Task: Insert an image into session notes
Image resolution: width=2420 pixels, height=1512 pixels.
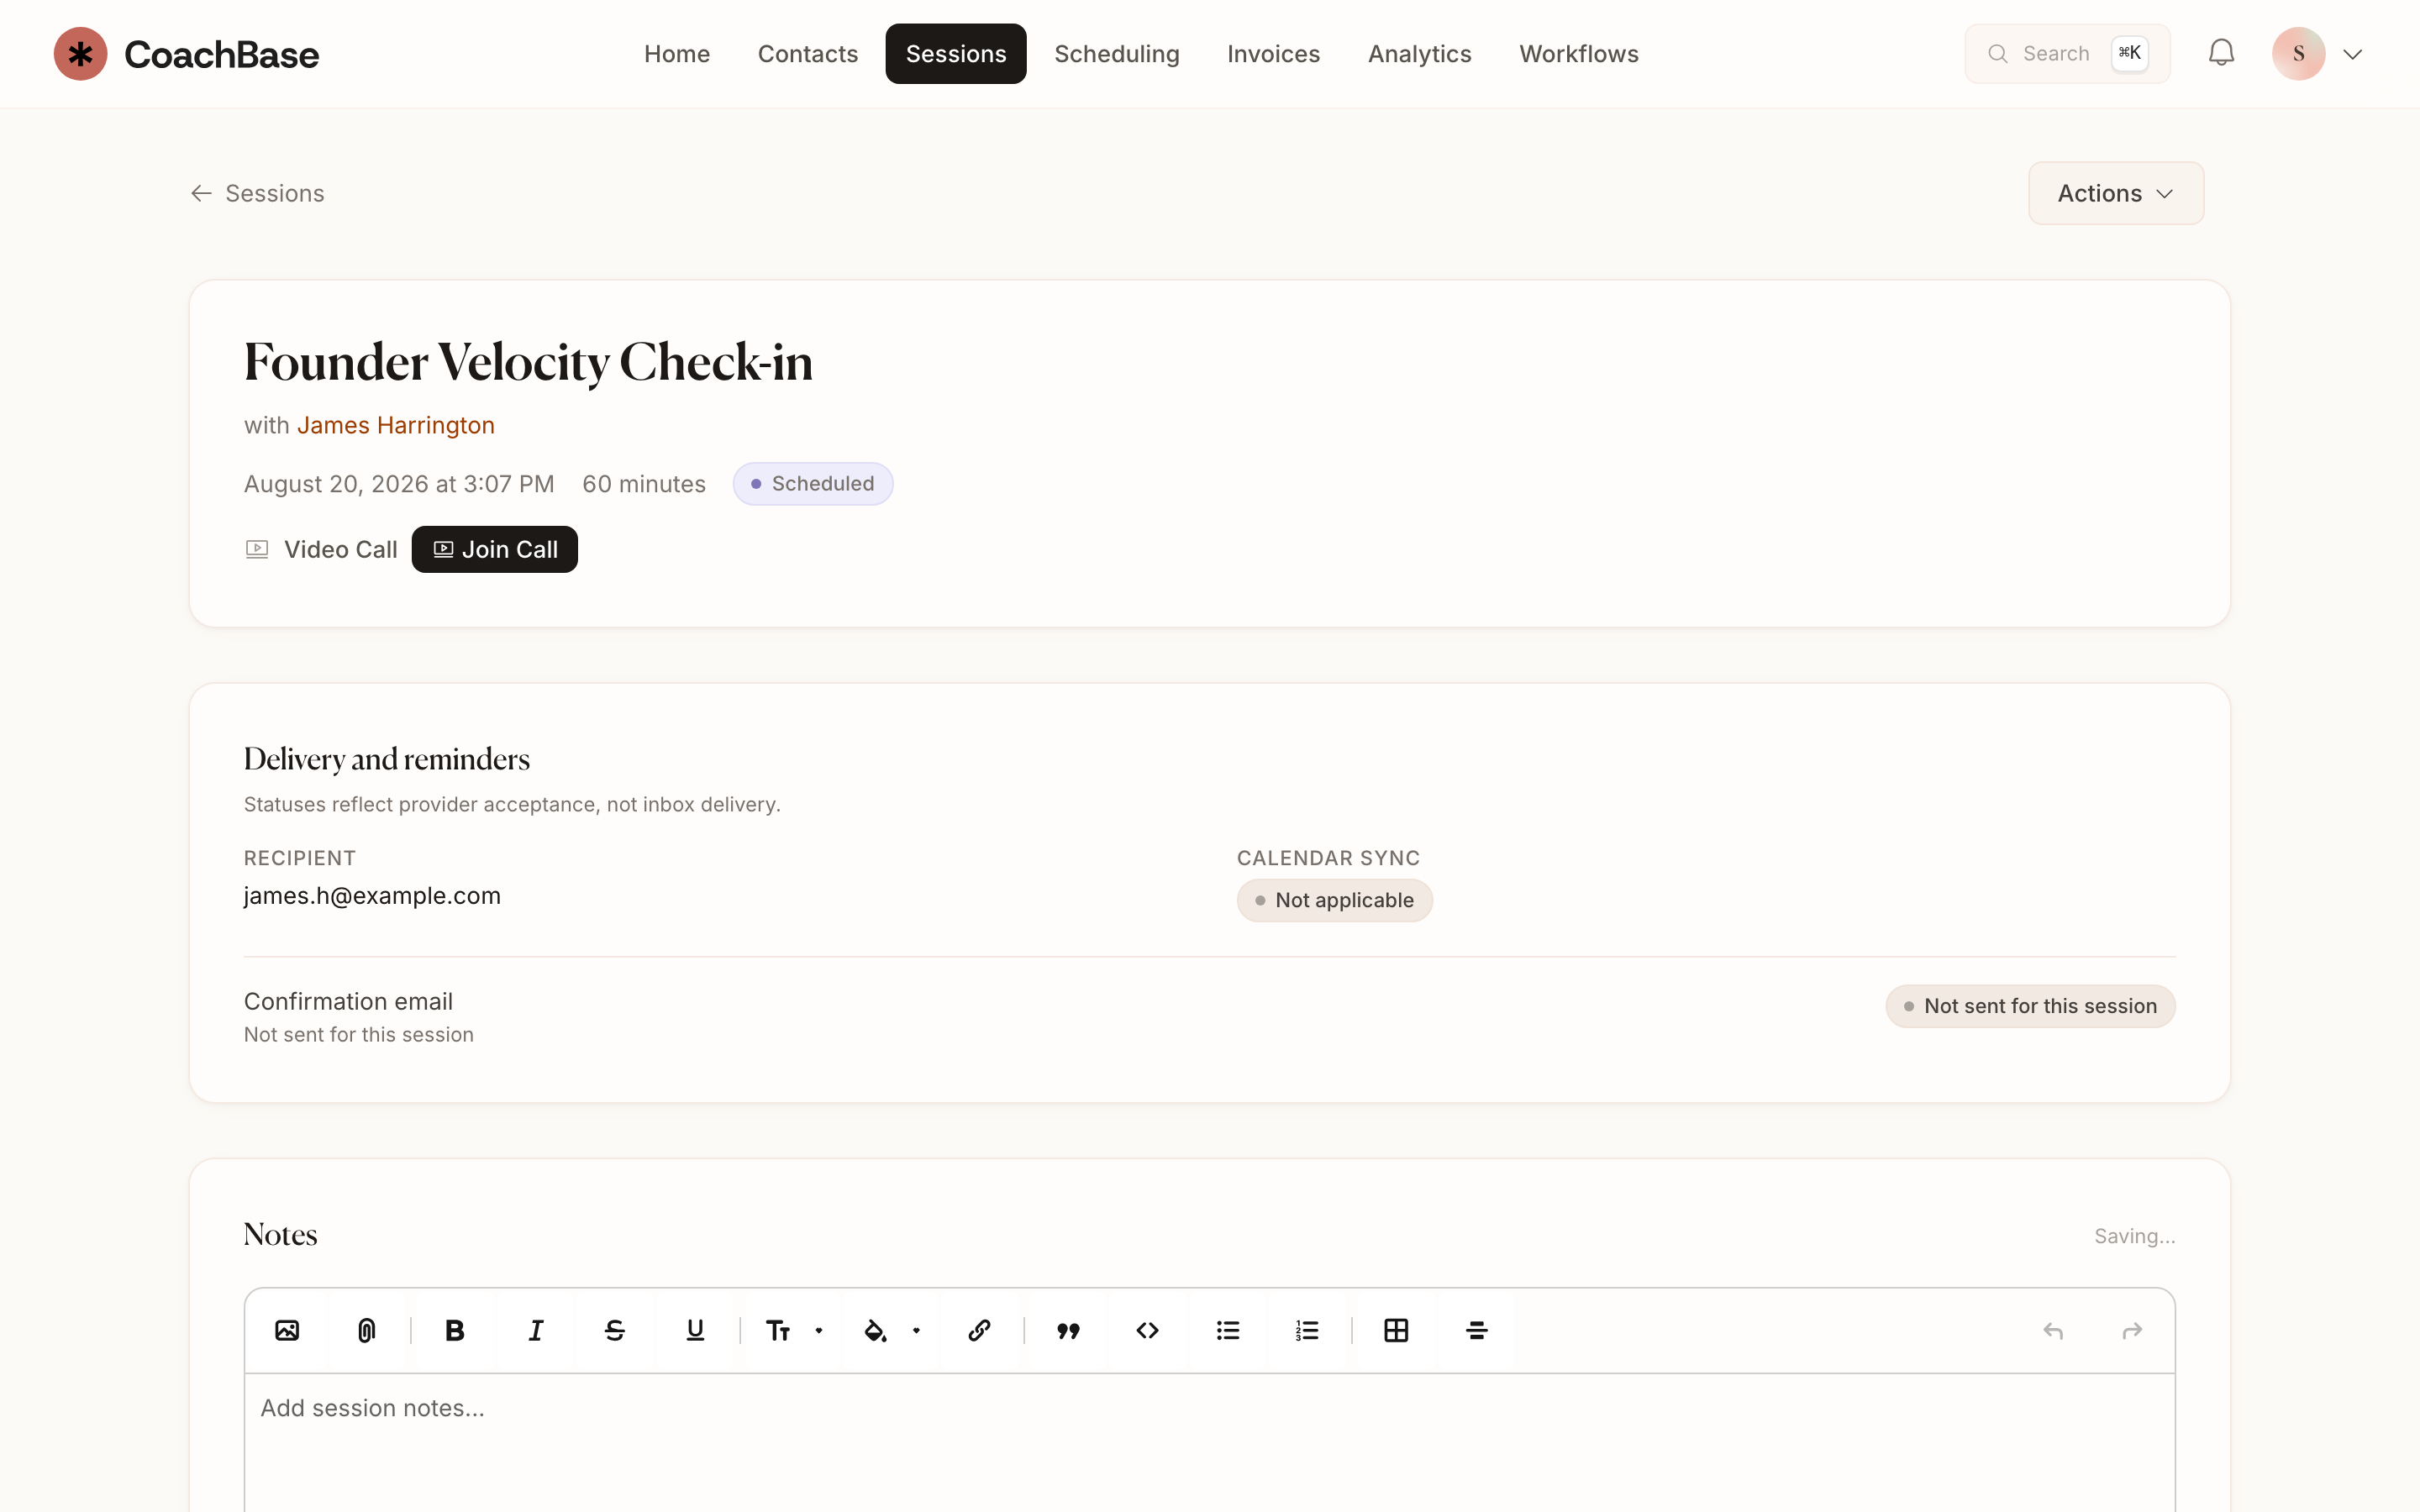Action: (287, 1330)
